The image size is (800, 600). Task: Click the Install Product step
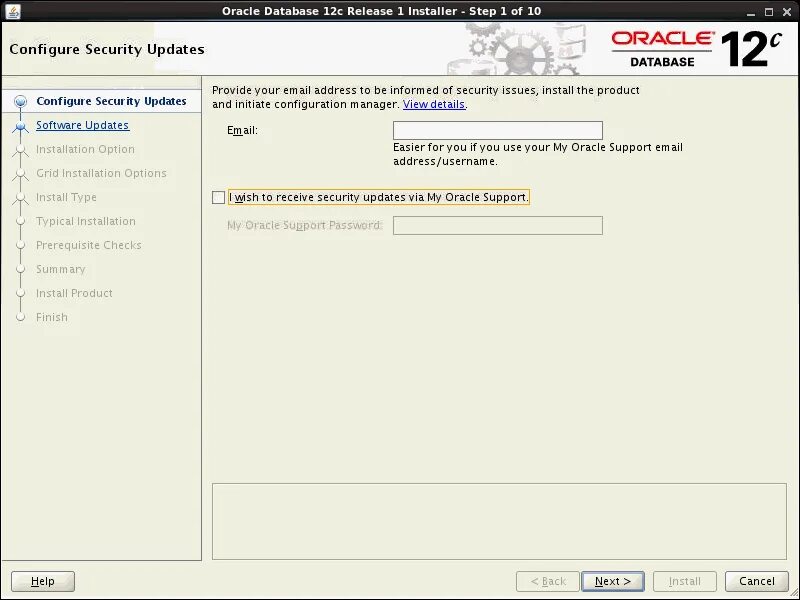tap(74, 293)
